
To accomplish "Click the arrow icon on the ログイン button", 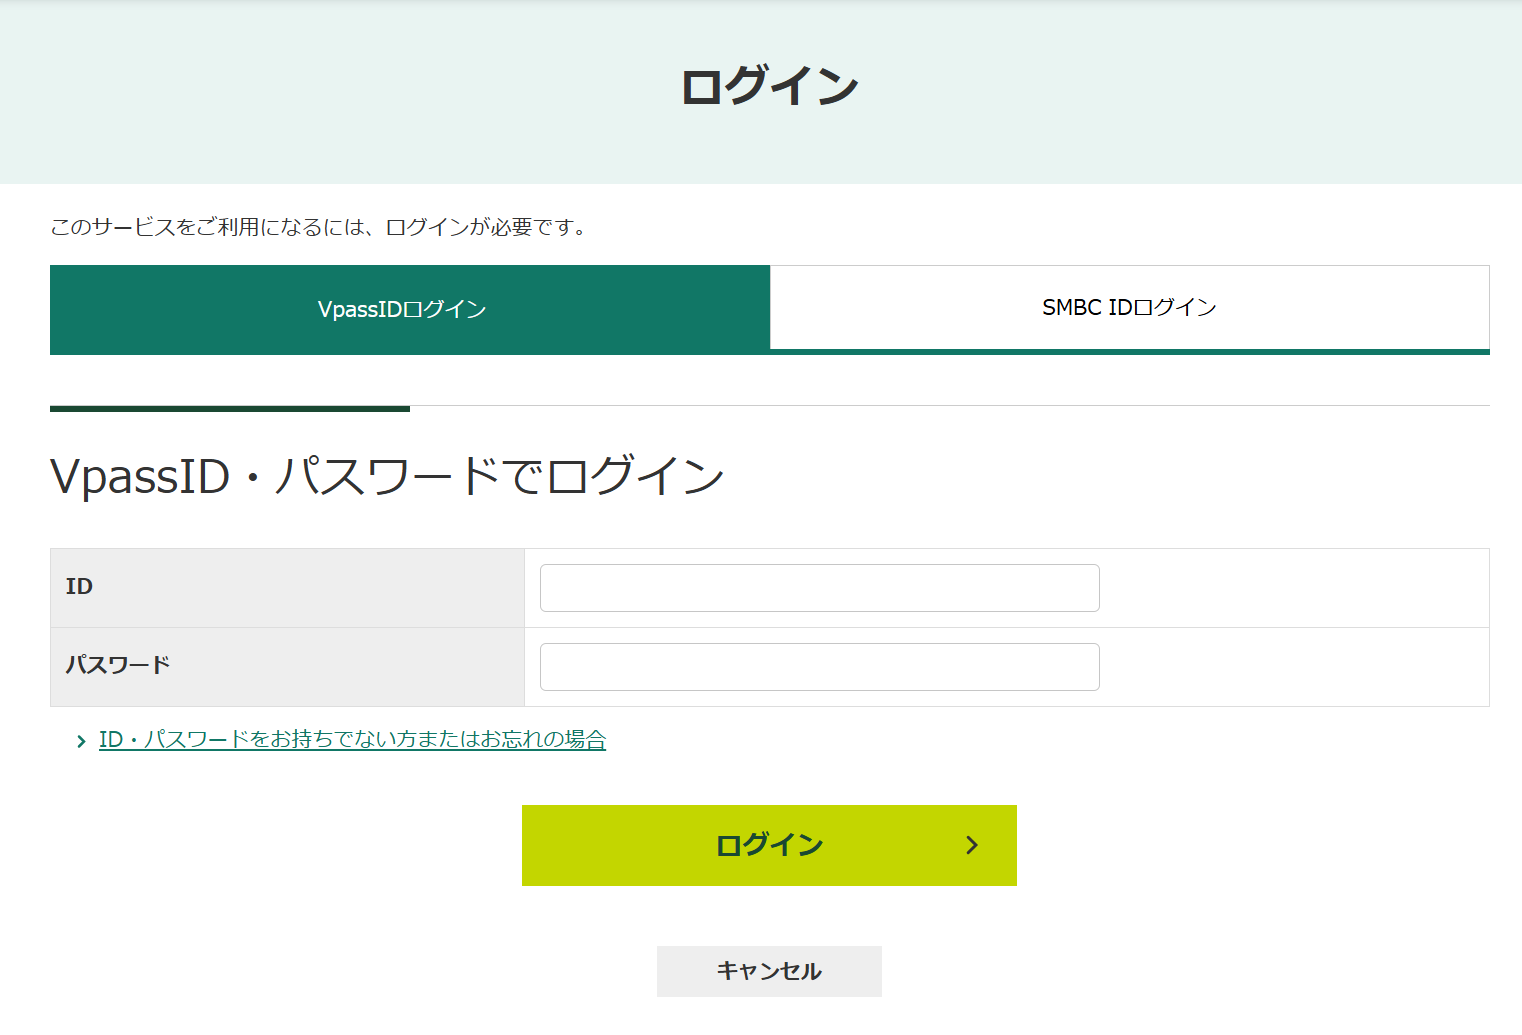I will [x=972, y=845].
